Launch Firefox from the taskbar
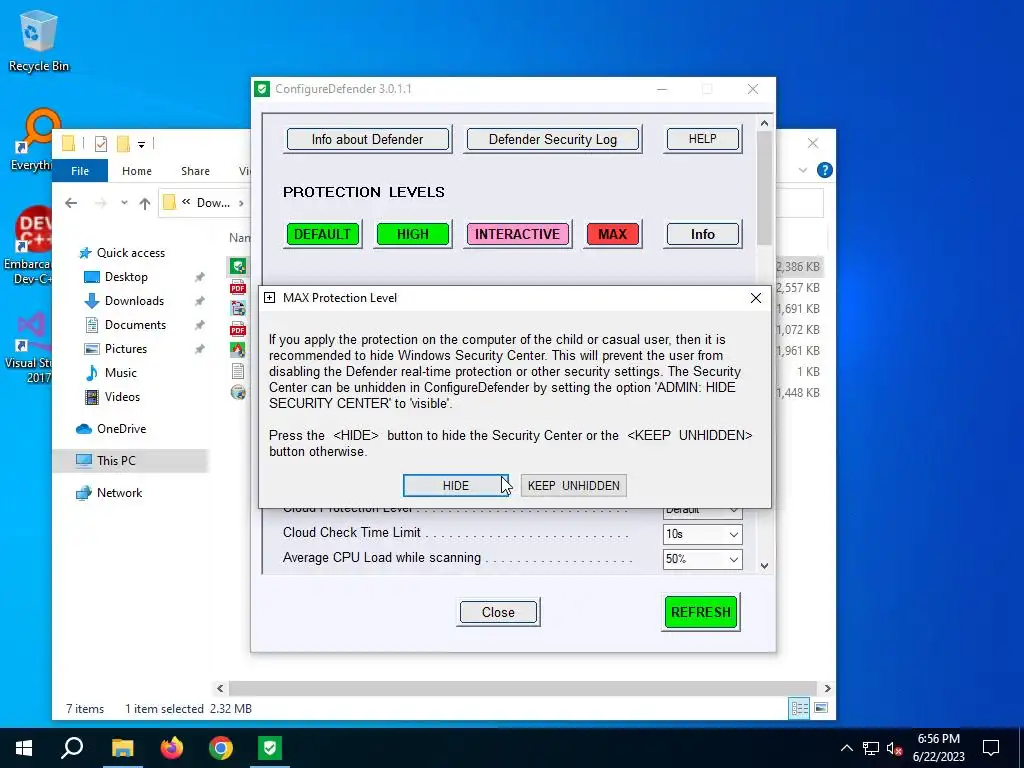The width and height of the screenshot is (1024, 768). pyautogui.click(x=172, y=748)
